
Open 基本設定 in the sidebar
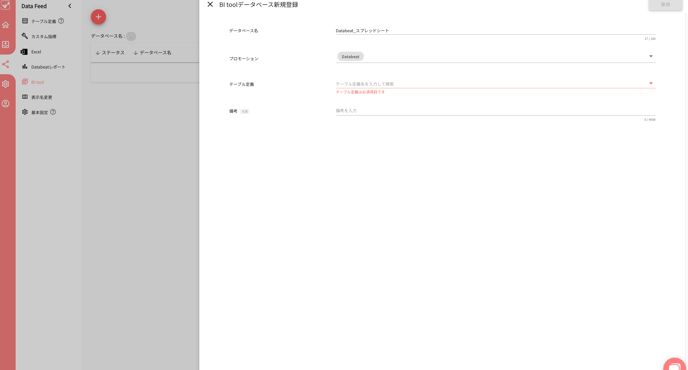click(39, 112)
